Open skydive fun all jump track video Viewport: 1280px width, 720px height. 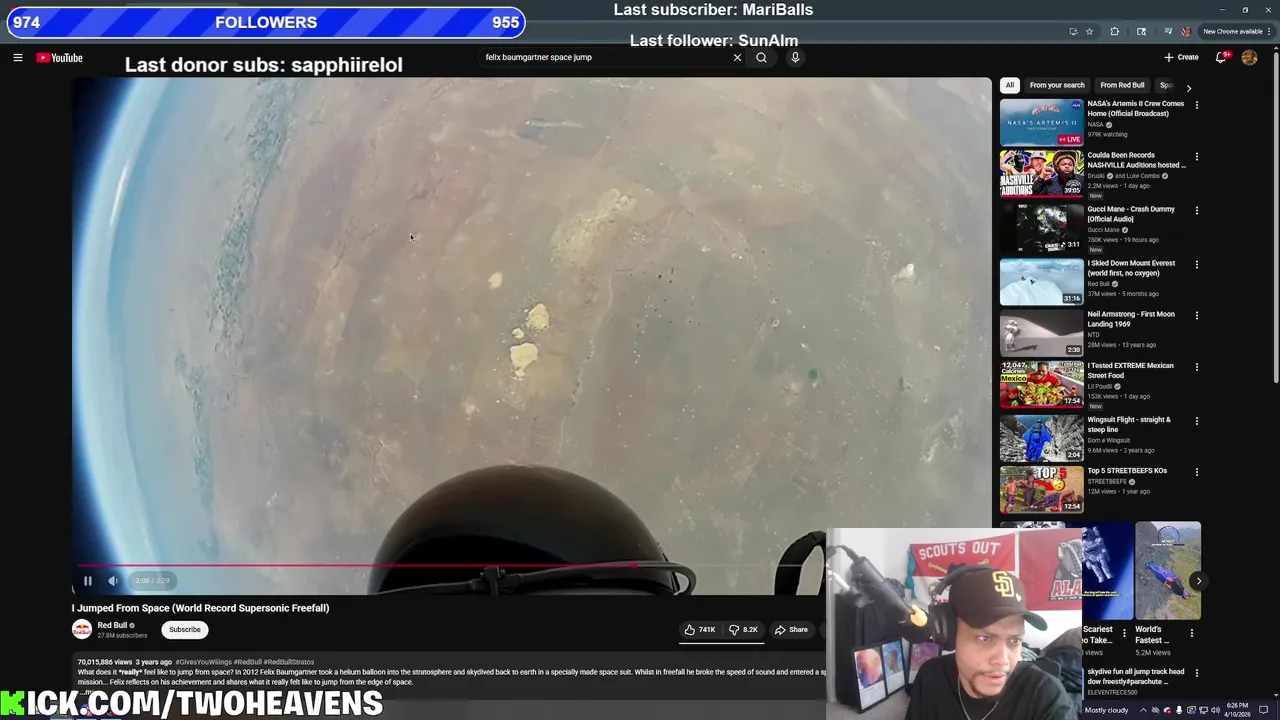click(x=1135, y=676)
